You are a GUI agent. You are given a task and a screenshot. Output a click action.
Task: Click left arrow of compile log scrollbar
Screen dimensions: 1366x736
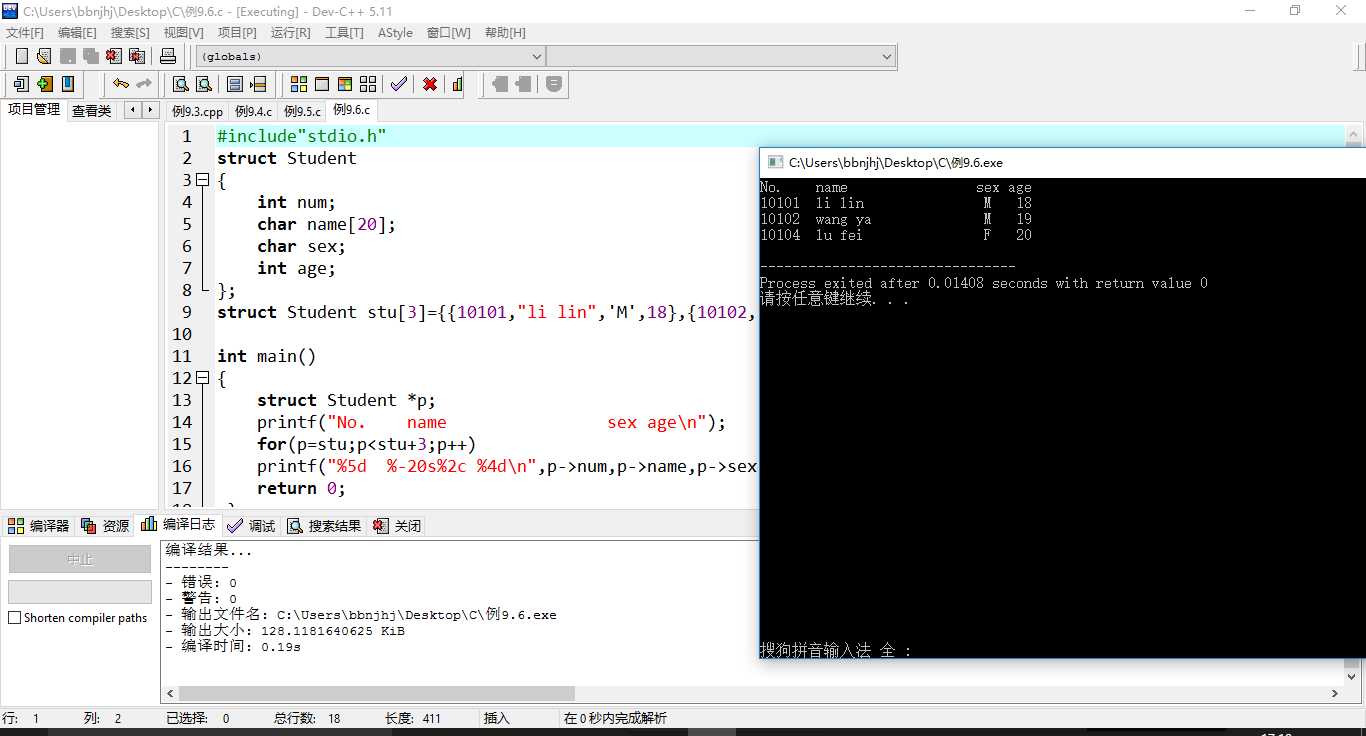[170, 693]
